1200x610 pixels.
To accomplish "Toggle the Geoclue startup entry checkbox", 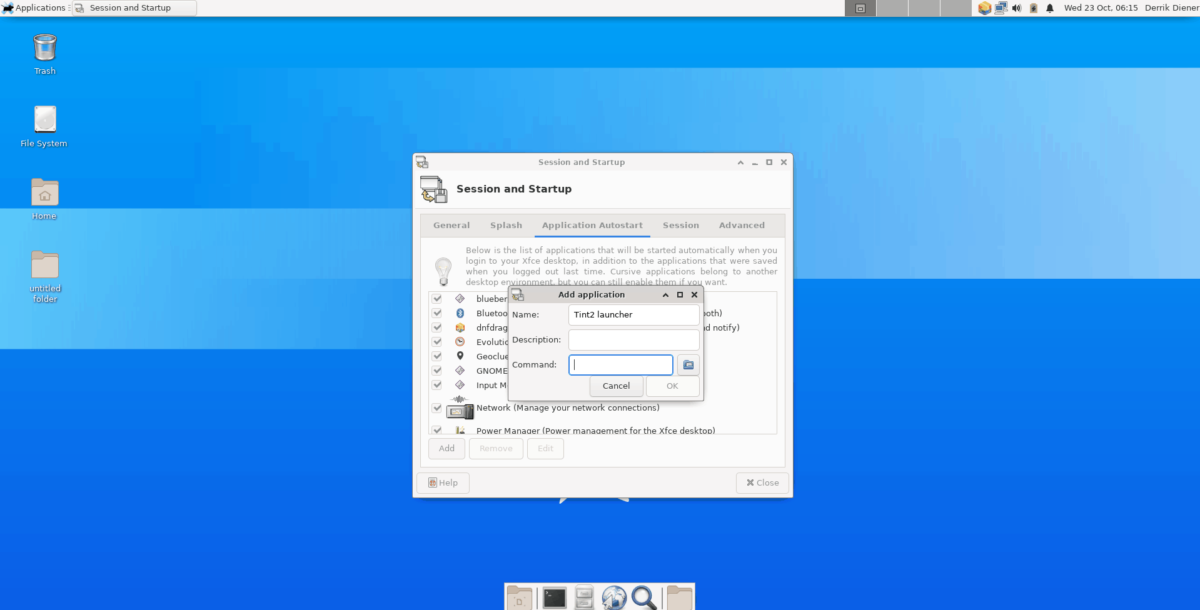I will 436,356.
